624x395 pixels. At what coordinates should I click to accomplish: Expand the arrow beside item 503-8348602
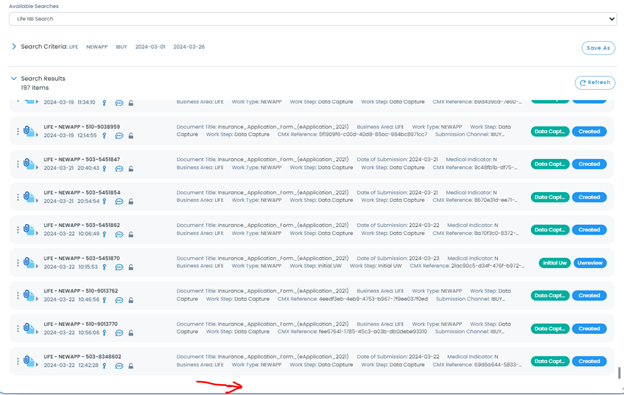click(37, 365)
